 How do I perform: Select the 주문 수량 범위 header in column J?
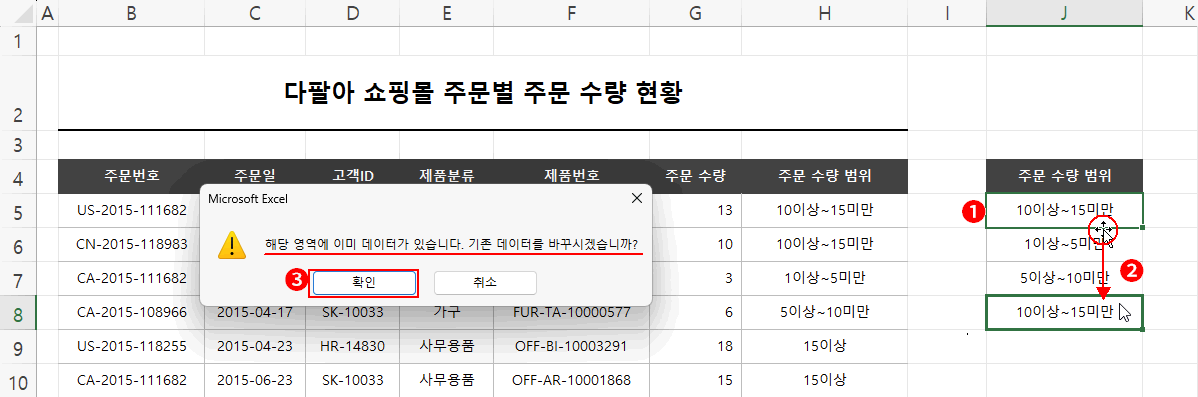click(x=1064, y=176)
